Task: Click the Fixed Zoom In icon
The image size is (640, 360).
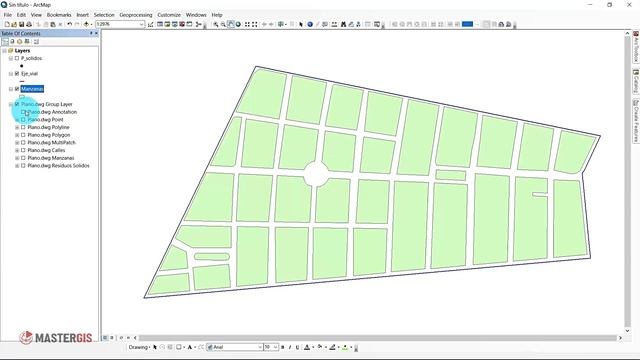Action: tap(247, 24)
